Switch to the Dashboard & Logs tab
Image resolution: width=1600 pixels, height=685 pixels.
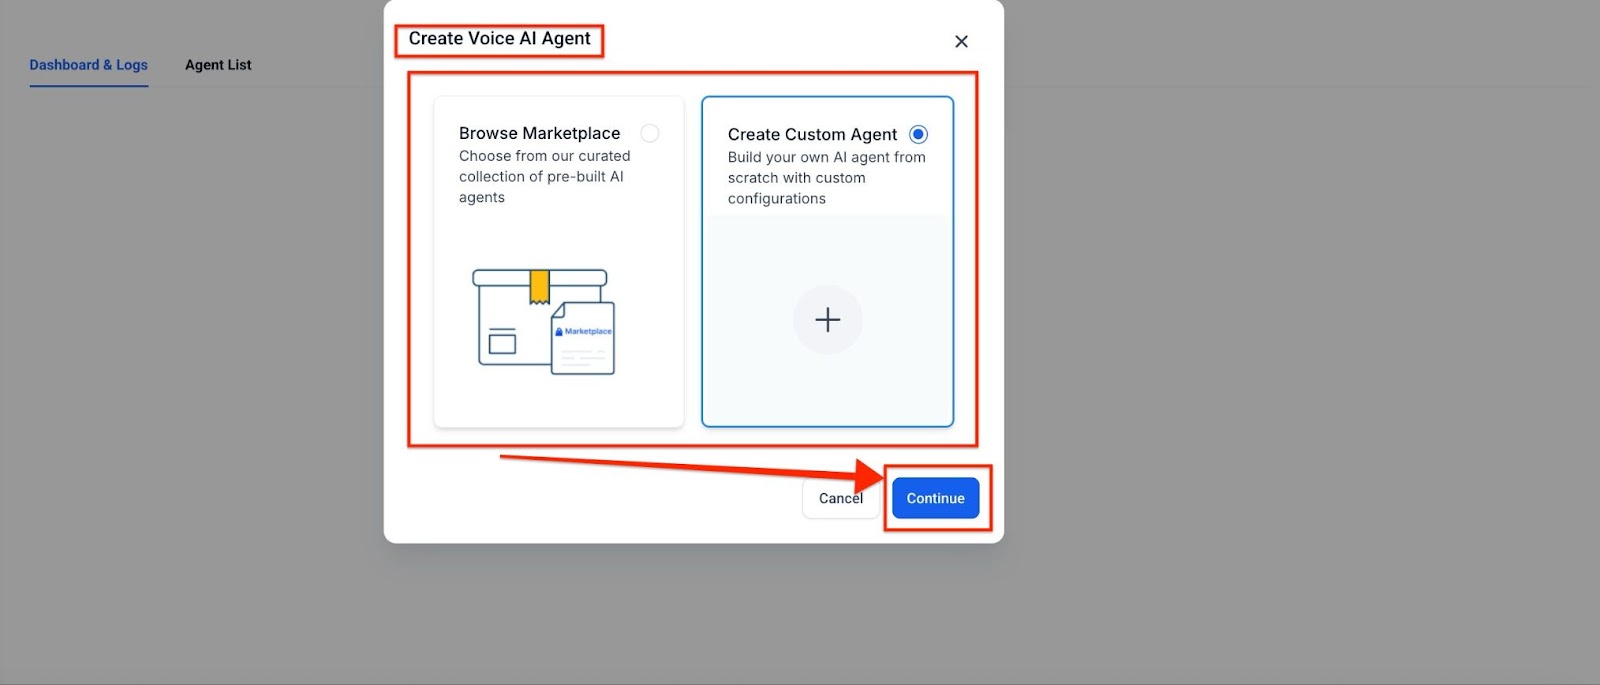click(88, 65)
